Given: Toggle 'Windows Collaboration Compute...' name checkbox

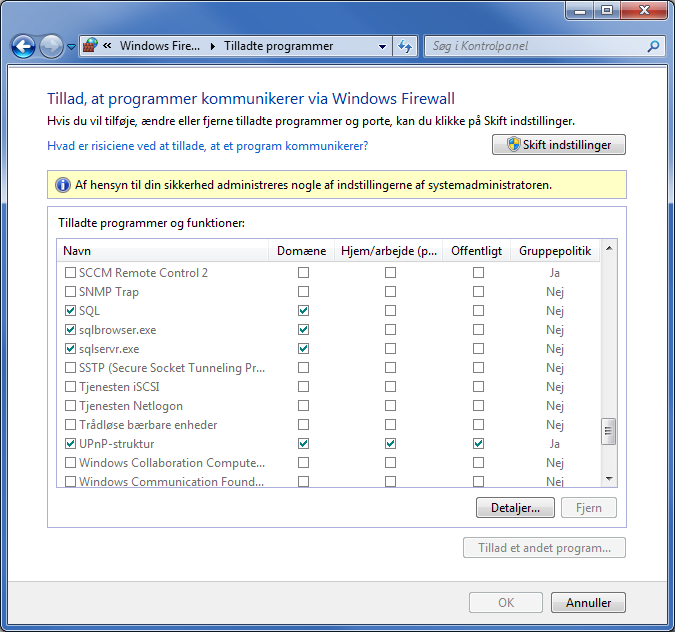Looking at the screenshot, I should 70,462.
